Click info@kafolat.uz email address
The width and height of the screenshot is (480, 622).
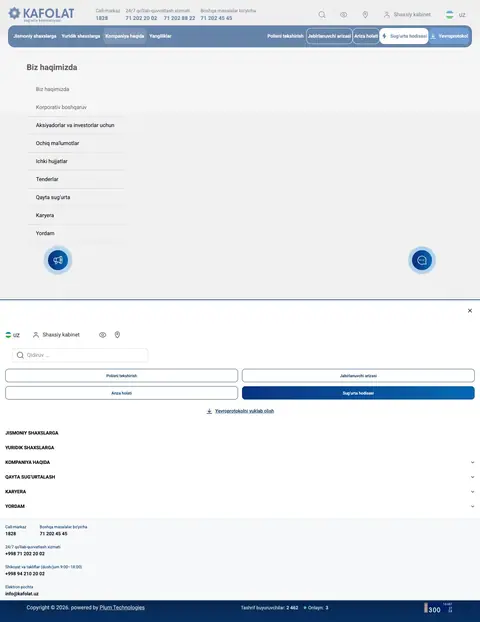(22, 594)
